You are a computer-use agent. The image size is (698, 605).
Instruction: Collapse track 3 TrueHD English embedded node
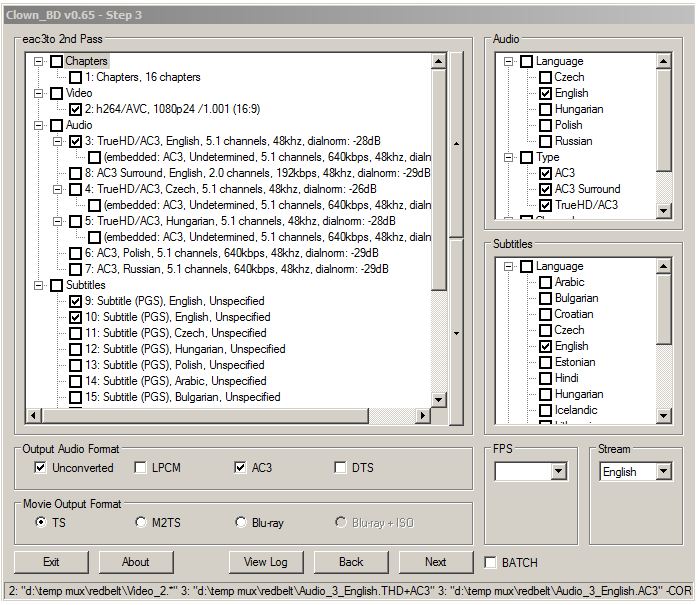pyautogui.click(x=57, y=142)
